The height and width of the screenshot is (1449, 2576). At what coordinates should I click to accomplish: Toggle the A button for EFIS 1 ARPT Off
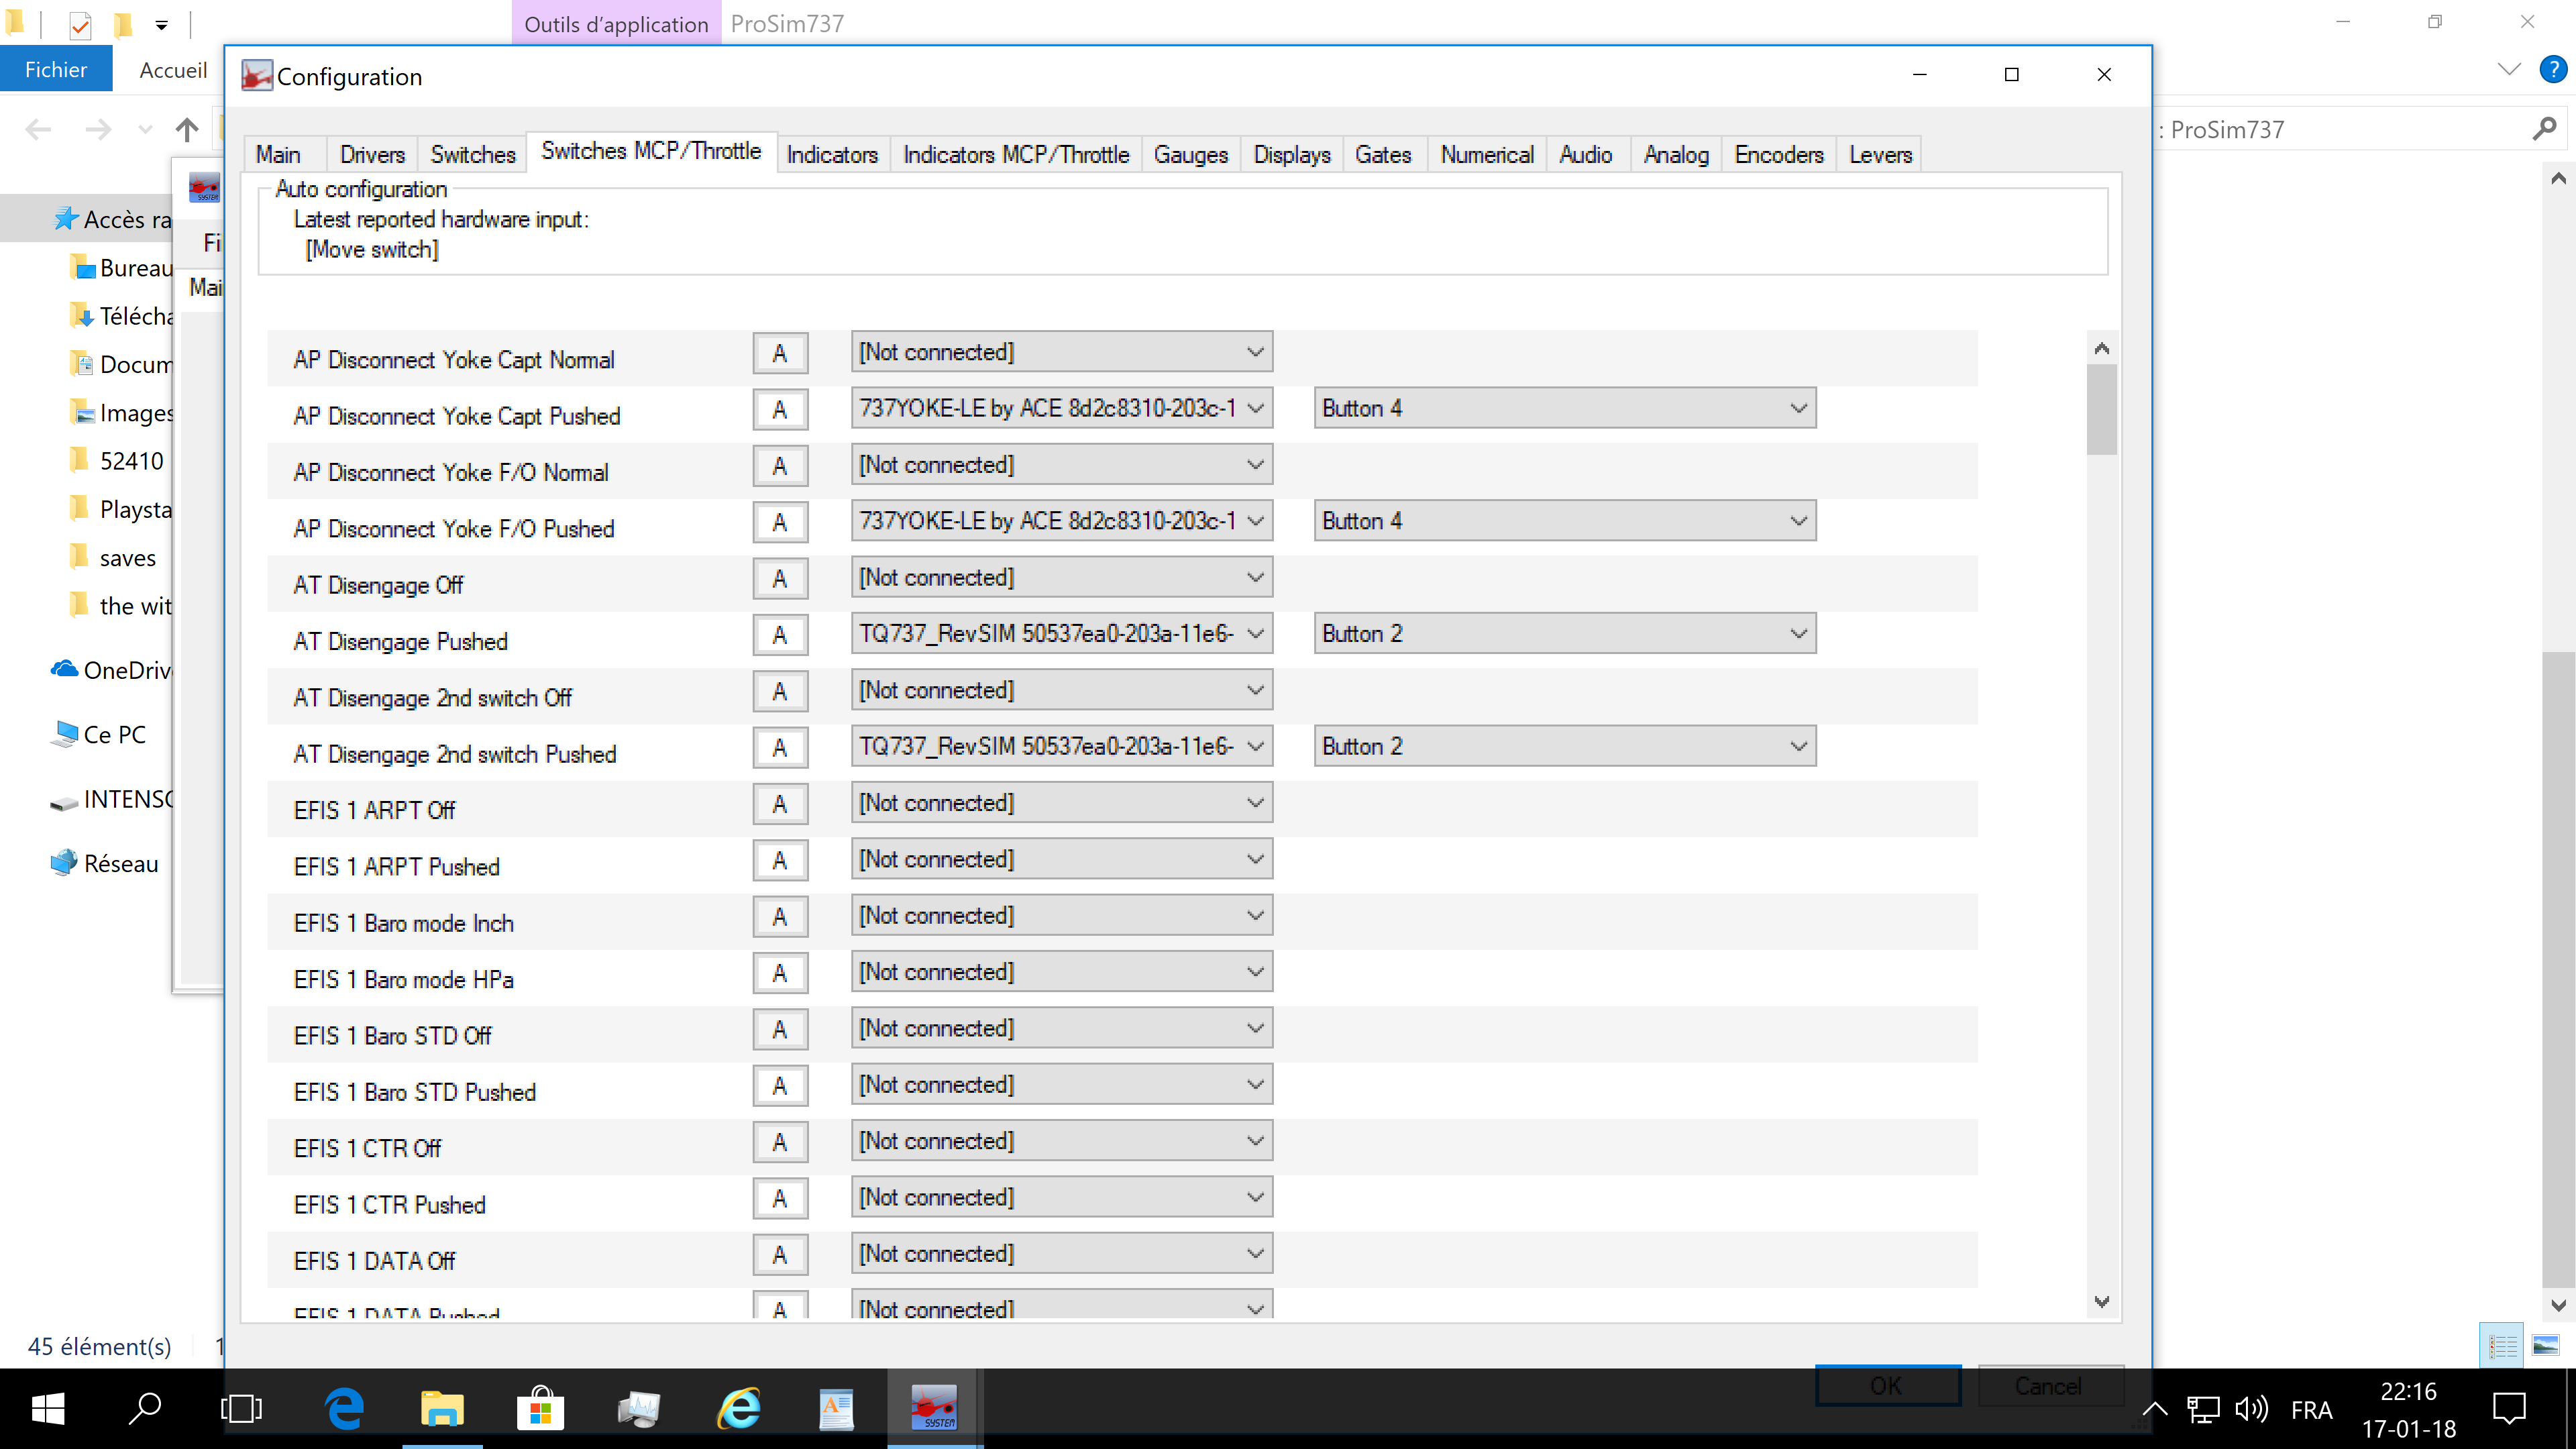click(780, 804)
